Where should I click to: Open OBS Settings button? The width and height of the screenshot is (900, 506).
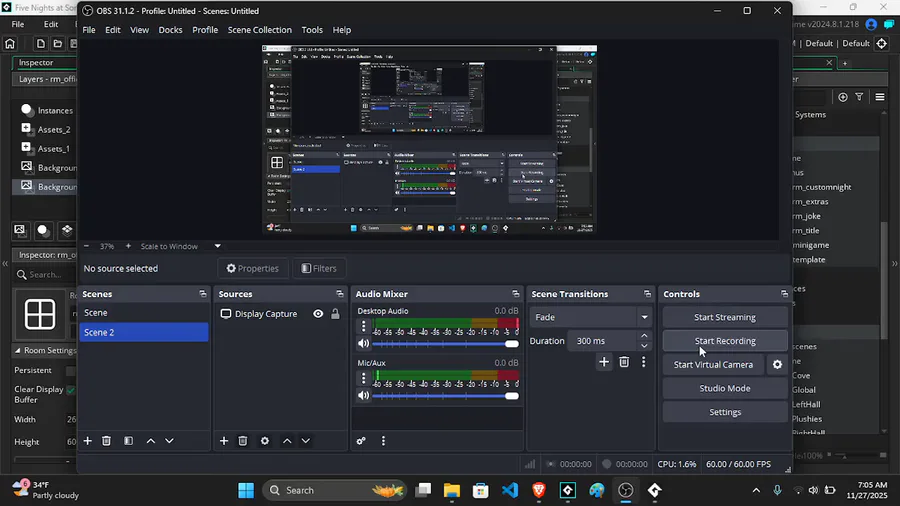(725, 412)
